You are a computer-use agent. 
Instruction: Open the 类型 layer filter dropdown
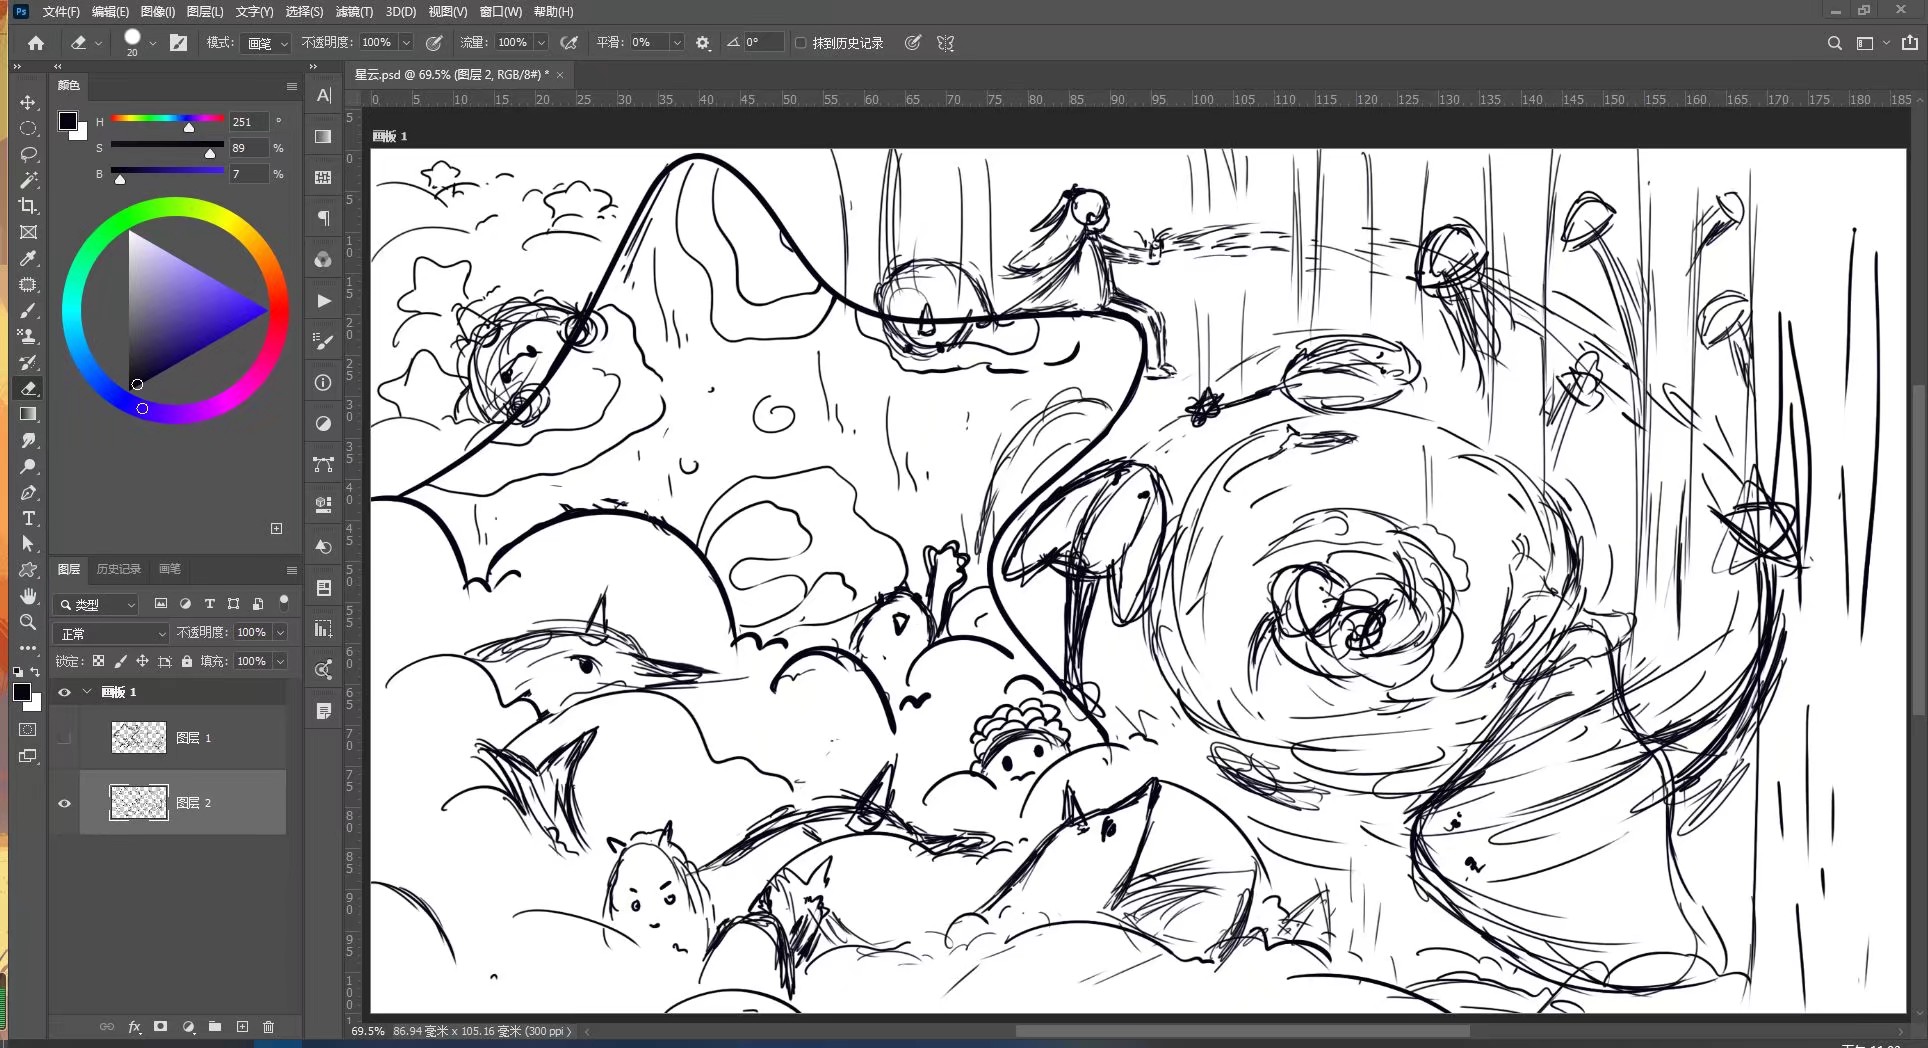pos(96,604)
